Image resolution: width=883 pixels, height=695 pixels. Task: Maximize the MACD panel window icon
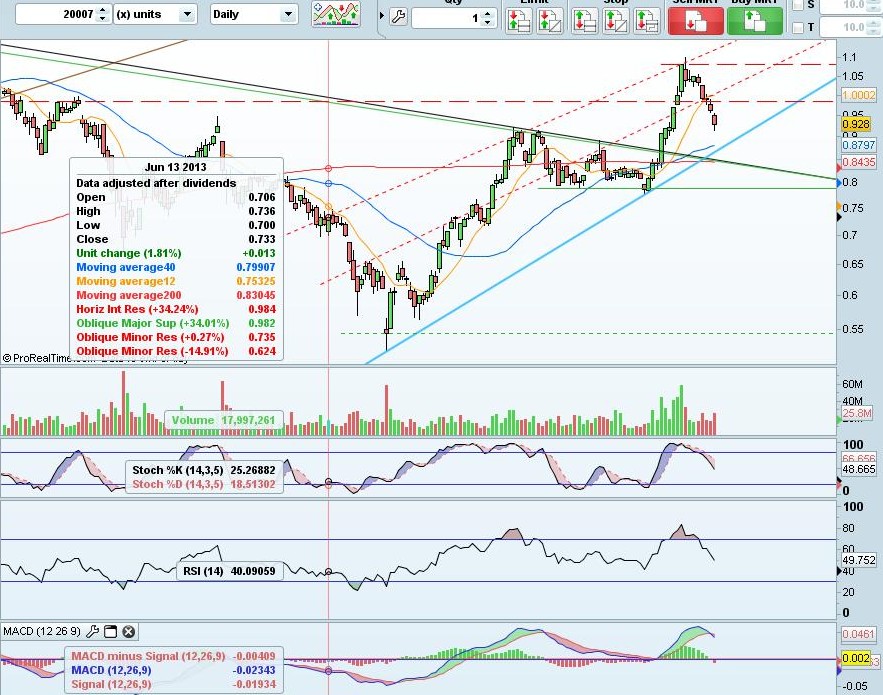tap(110, 631)
